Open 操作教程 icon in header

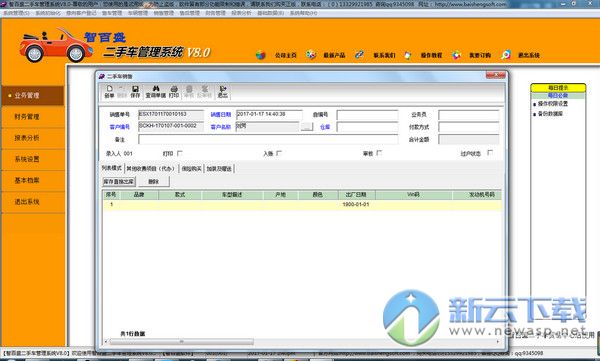coord(408,55)
